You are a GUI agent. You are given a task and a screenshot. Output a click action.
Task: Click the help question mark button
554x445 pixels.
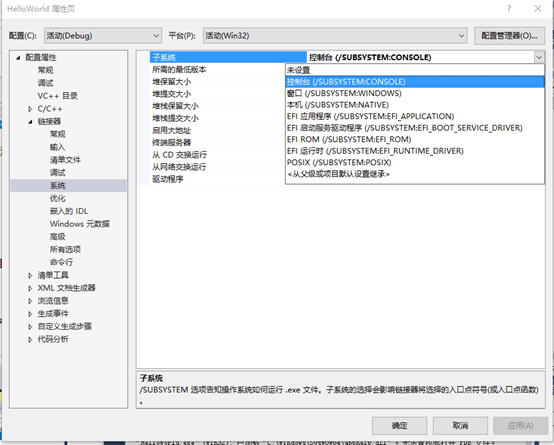click(509, 8)
